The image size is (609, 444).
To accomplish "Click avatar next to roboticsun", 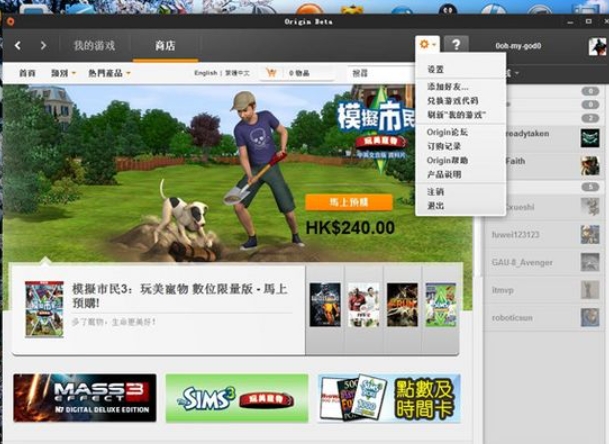I will (590, 317).
